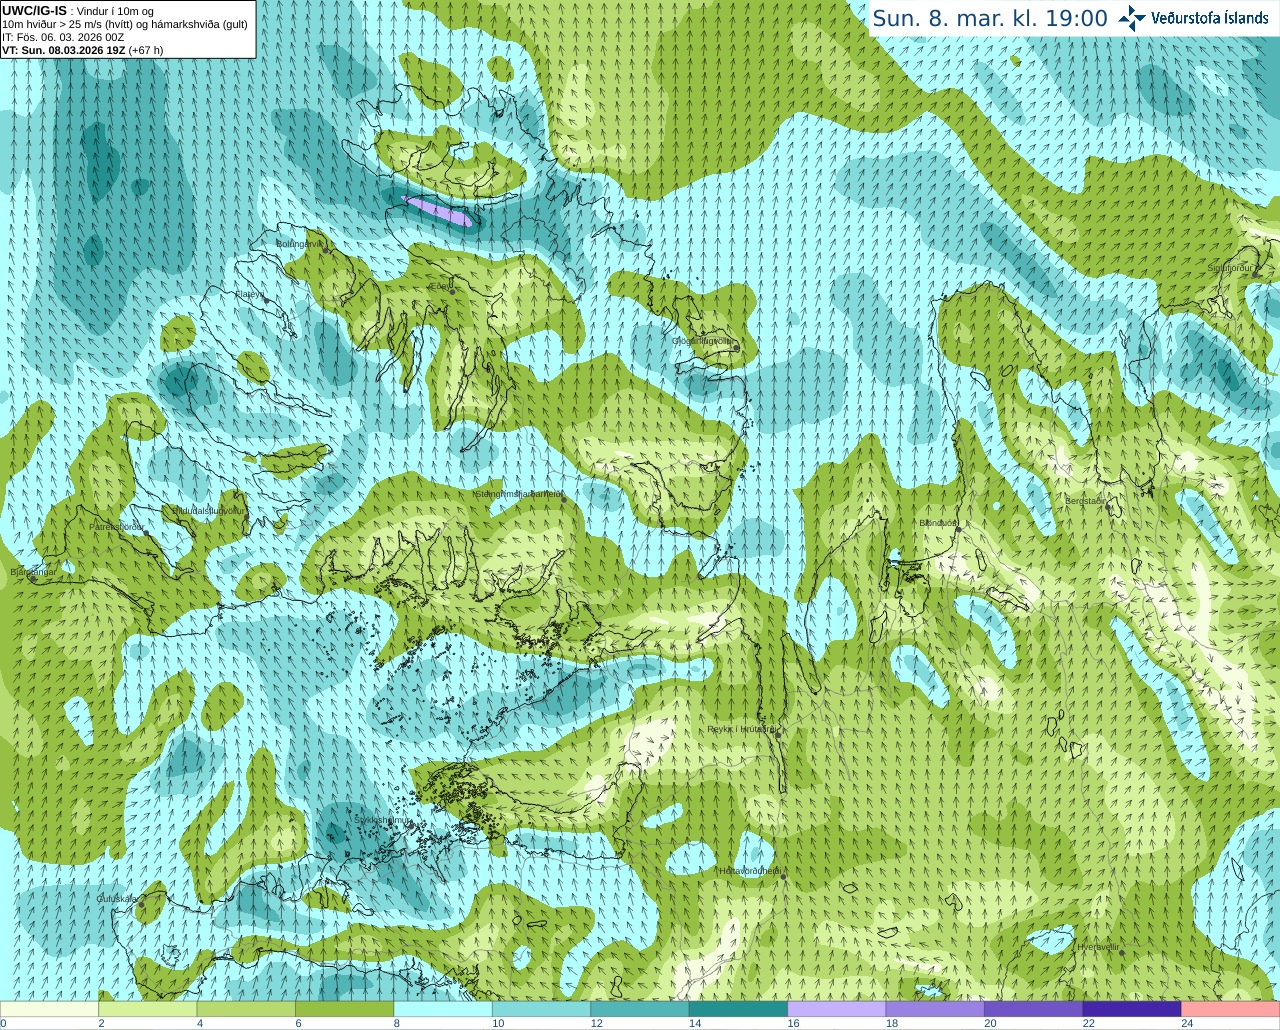
Task: Select the above-24 m/s pink legend swatch
Action: [1231, 1009]
